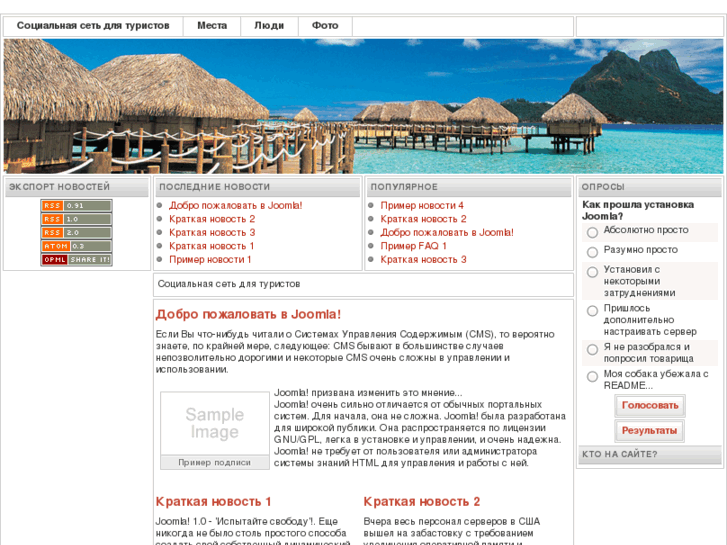The width and height of the screenshot is (727, 545).
Task: Click the 'Как прошла установка Joomla?' poll question
Action: (638, 211)
